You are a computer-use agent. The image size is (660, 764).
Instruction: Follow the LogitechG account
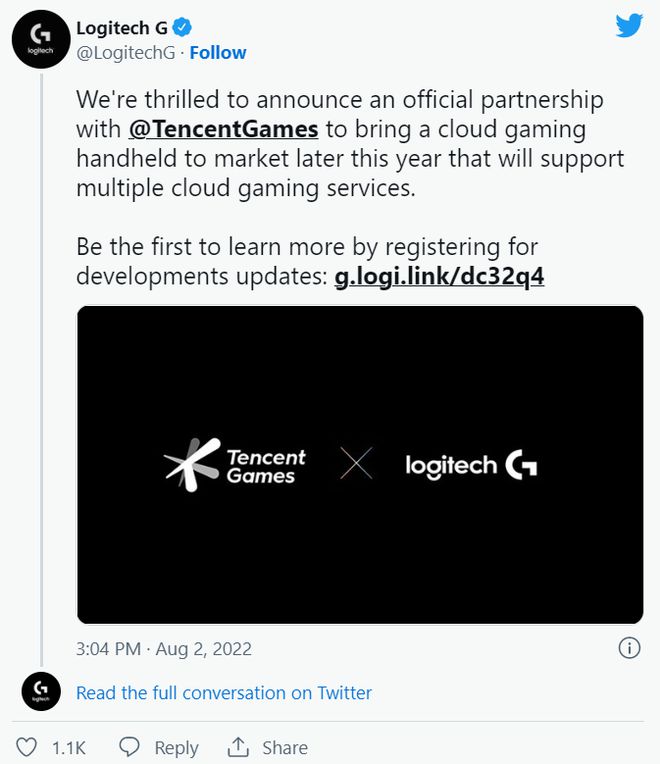click(x=218, y=53)
